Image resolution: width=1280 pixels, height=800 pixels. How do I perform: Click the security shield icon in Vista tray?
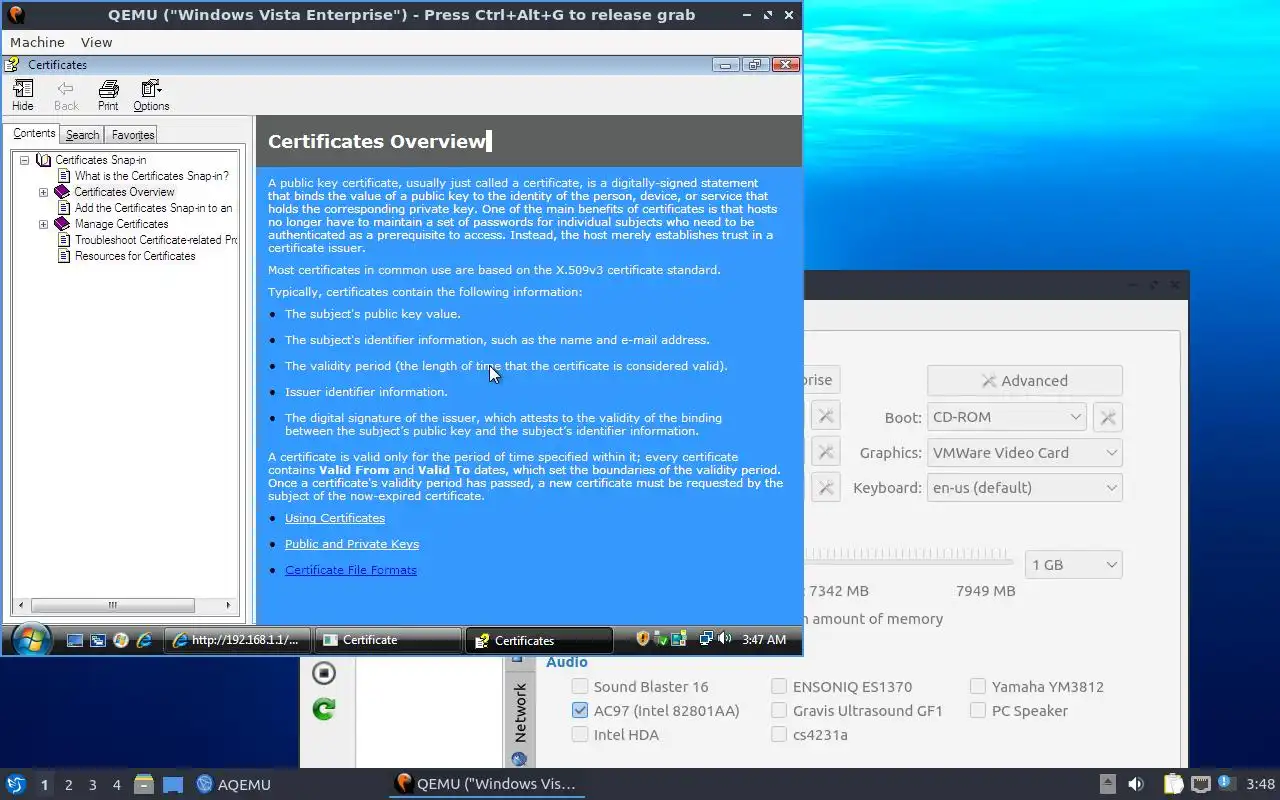tap(643, 639)
